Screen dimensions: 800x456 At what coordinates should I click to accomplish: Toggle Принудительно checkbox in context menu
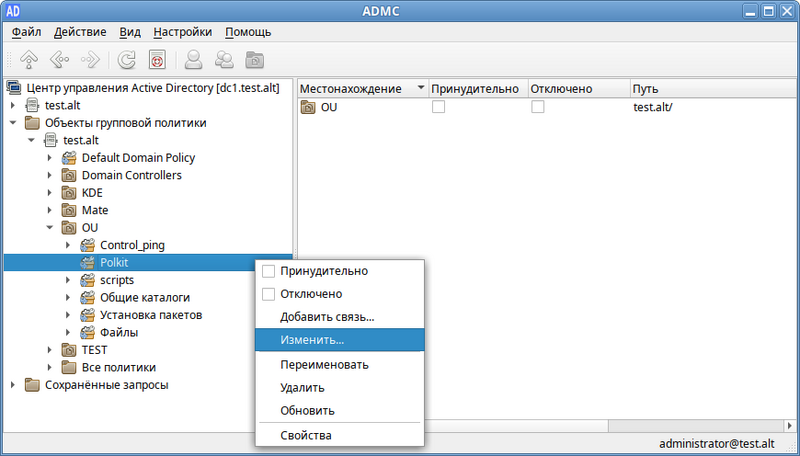[x=268, y=271]
